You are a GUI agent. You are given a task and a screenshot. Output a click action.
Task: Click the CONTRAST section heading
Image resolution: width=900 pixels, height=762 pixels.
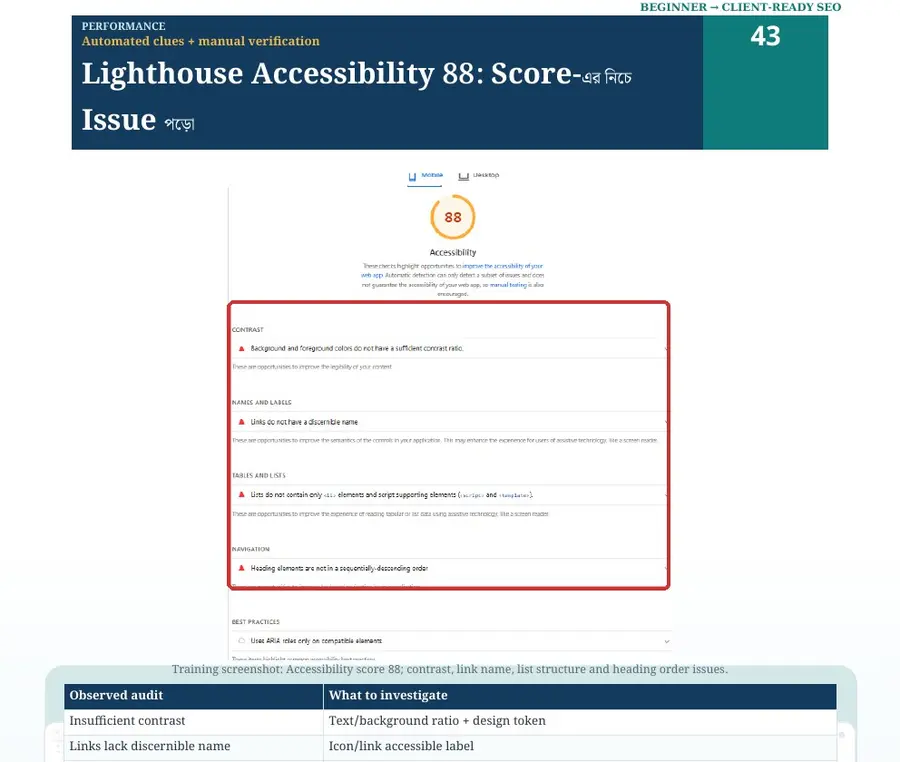pos(247,330)
